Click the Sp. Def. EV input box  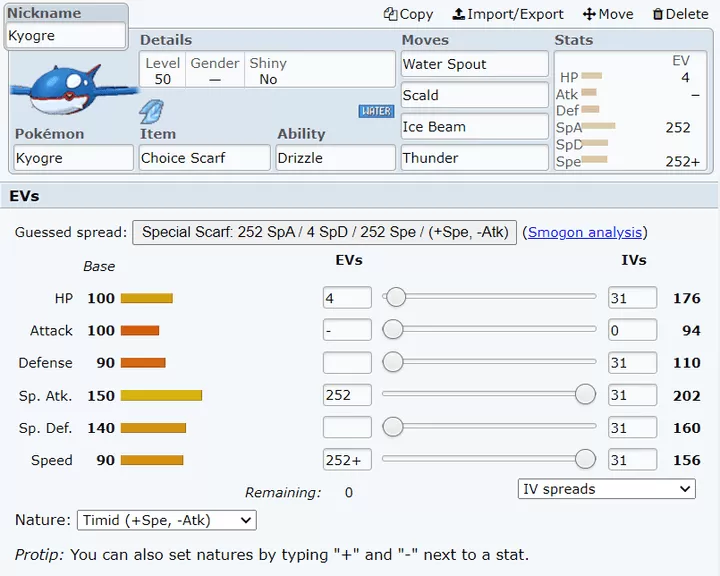point(347,427)
